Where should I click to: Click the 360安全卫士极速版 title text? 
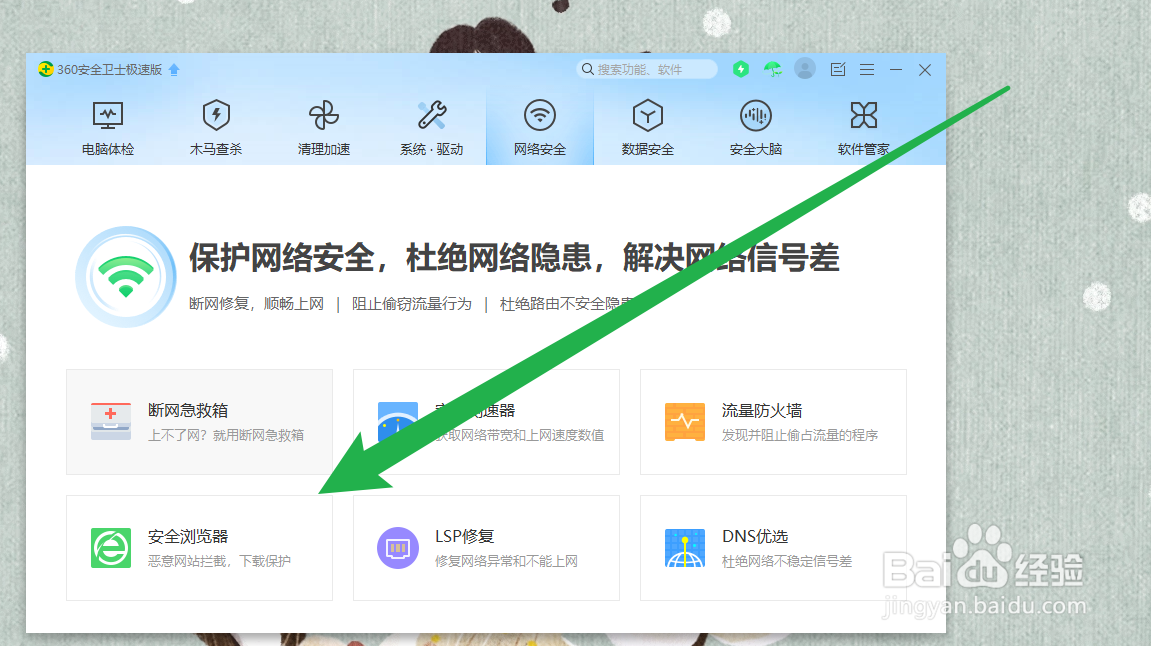[x=109, y=70]
